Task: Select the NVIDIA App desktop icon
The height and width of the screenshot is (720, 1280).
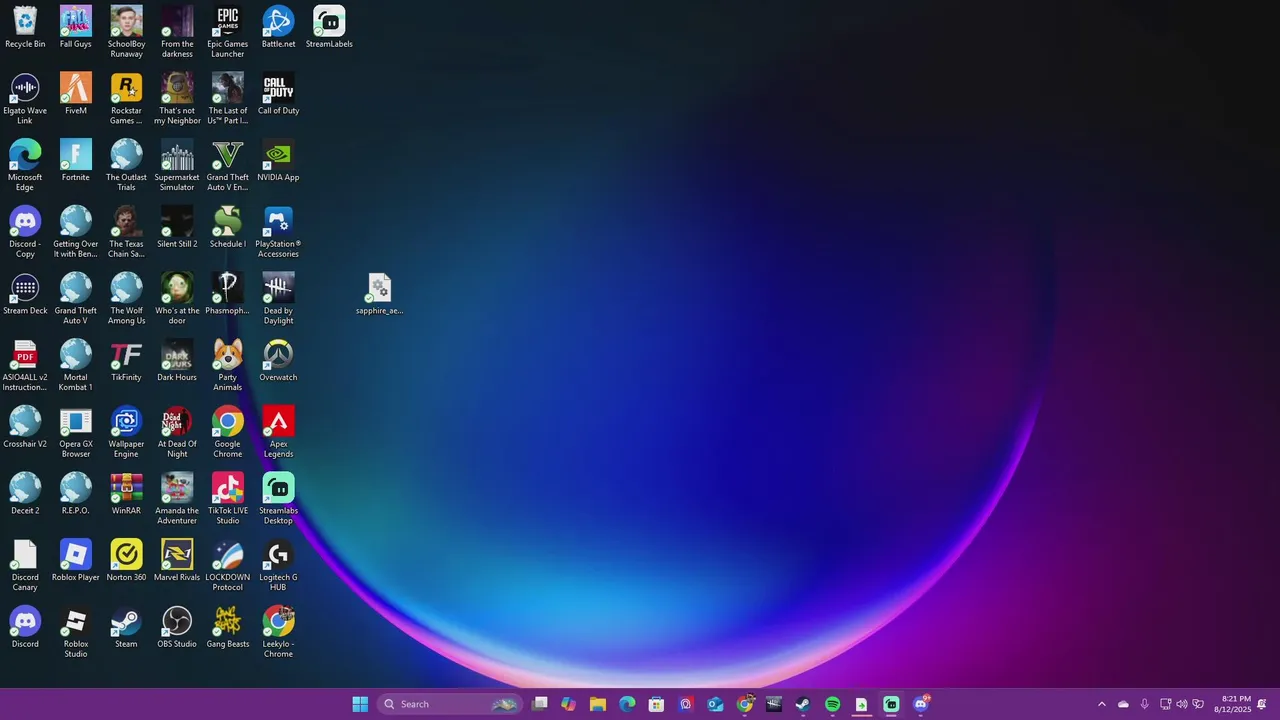Action: [278, 161]
